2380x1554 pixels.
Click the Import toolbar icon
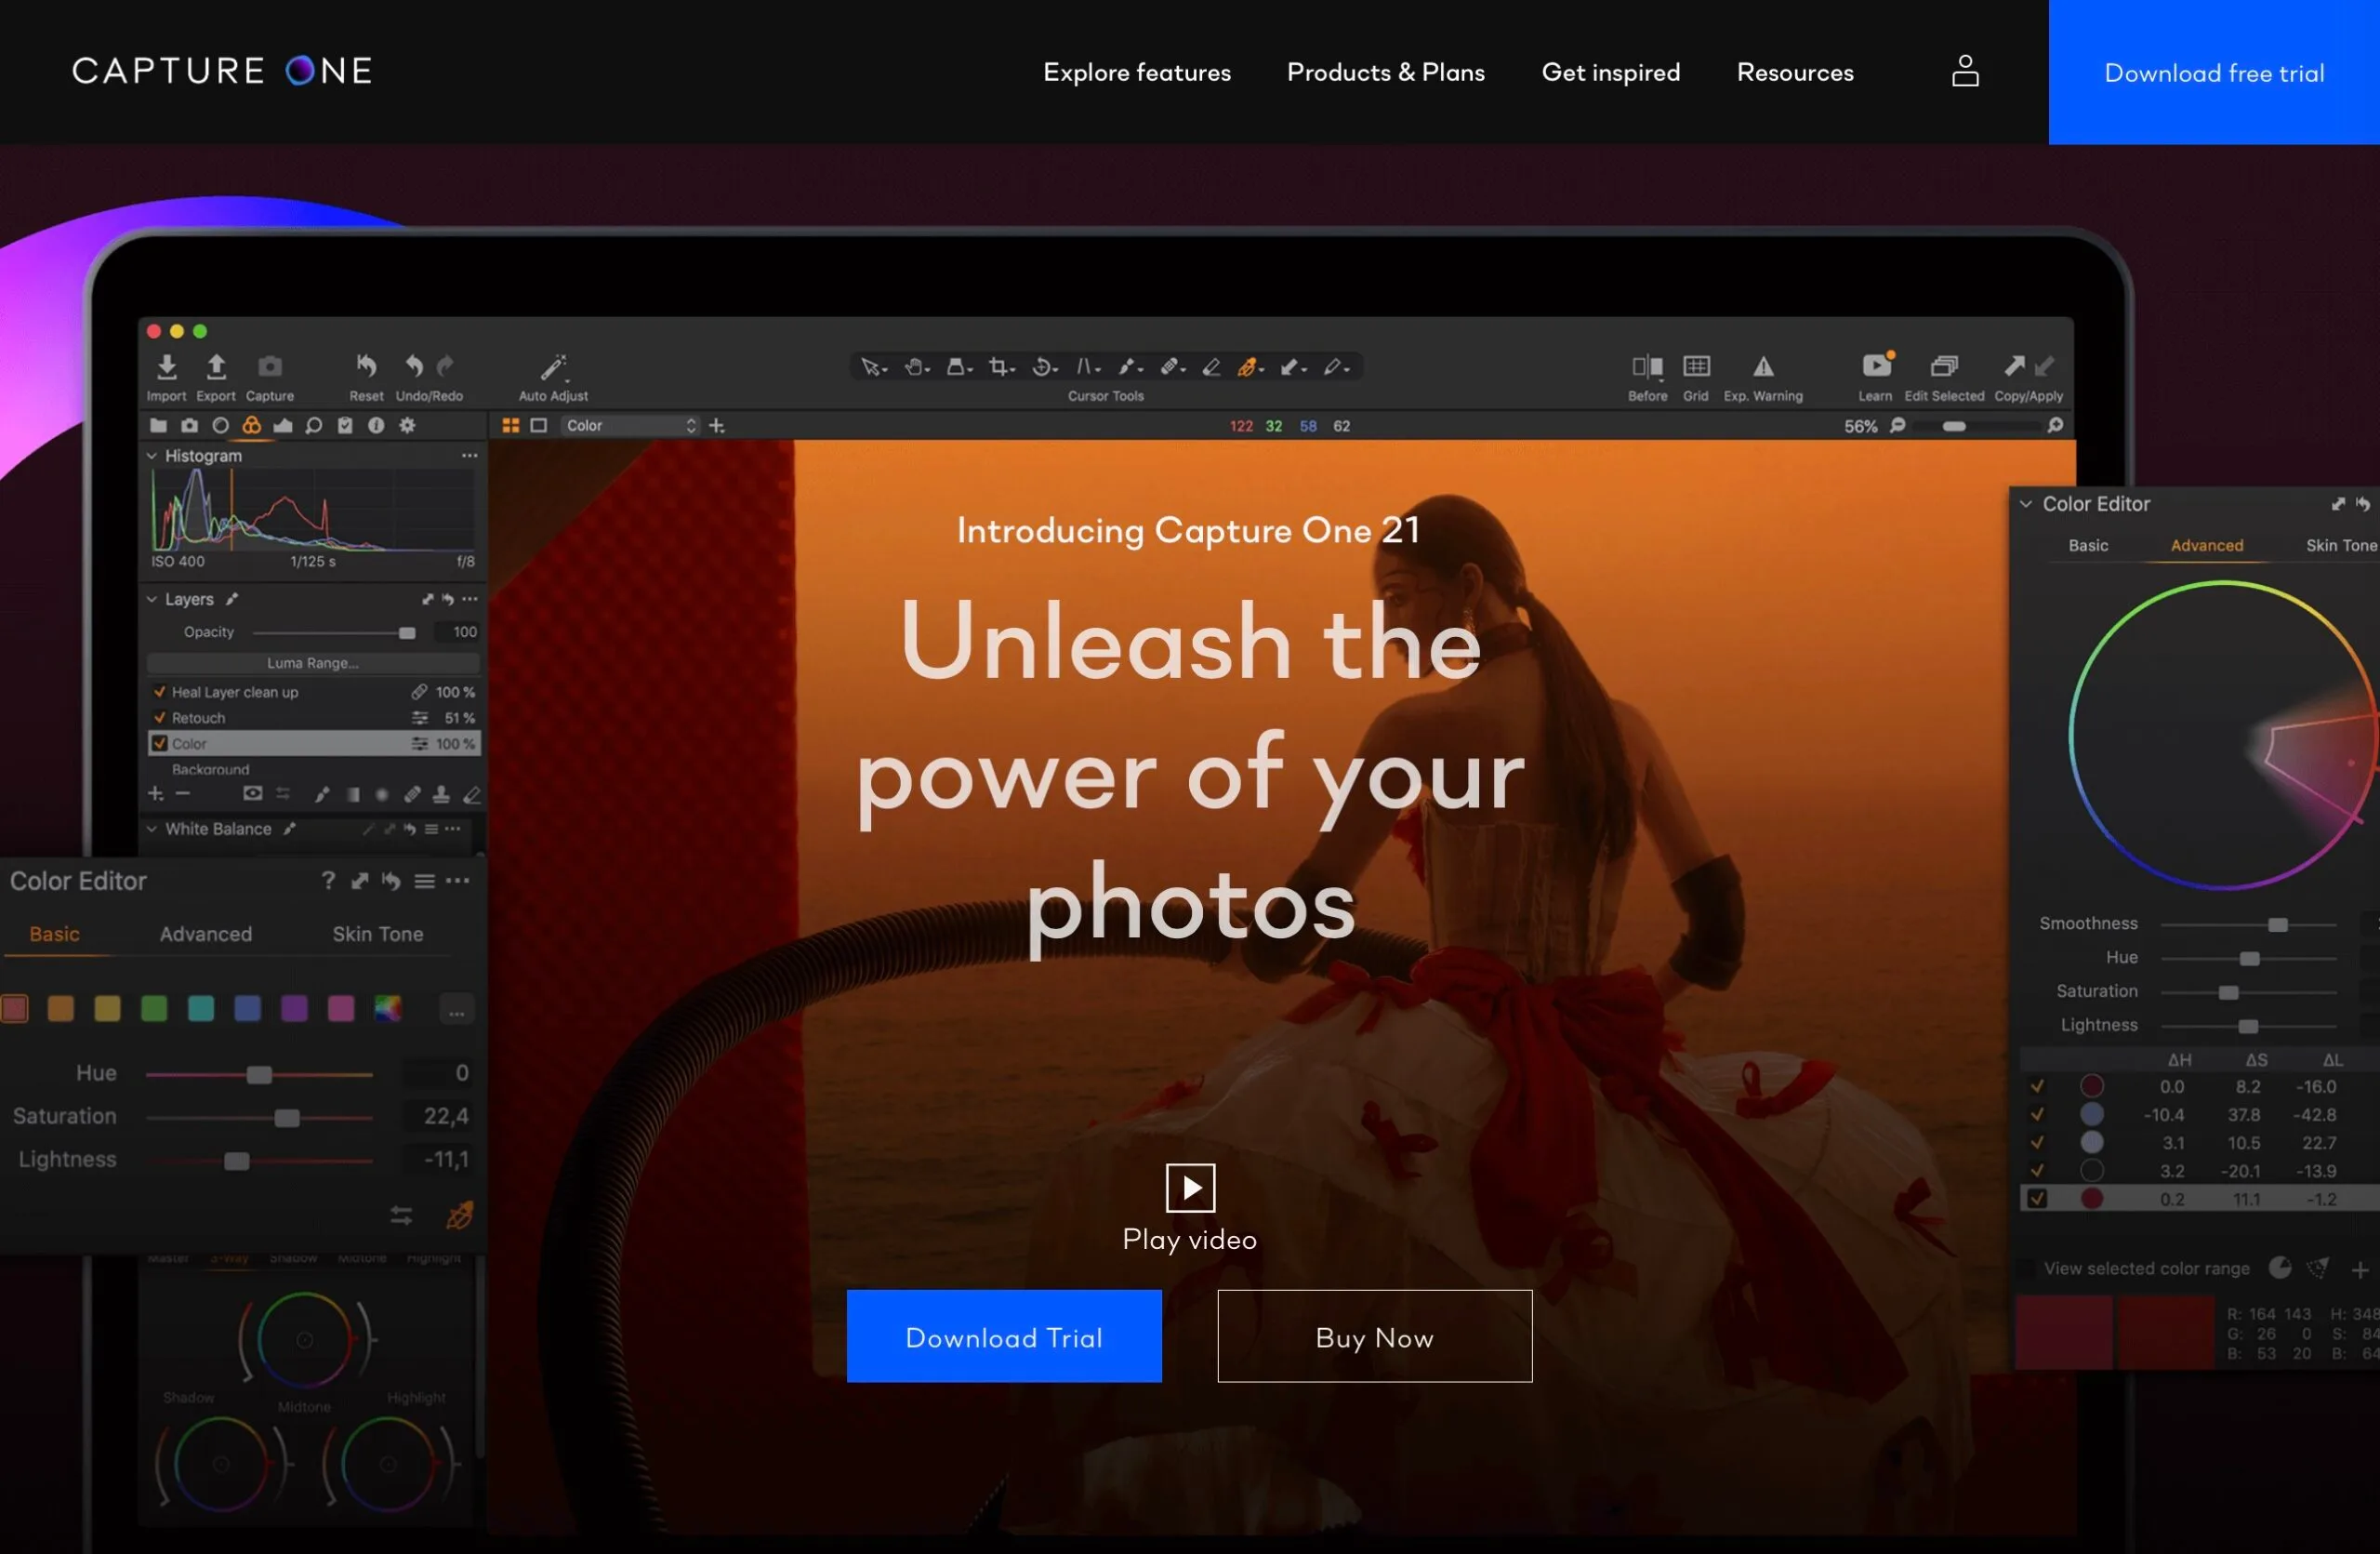click(167, 366)
